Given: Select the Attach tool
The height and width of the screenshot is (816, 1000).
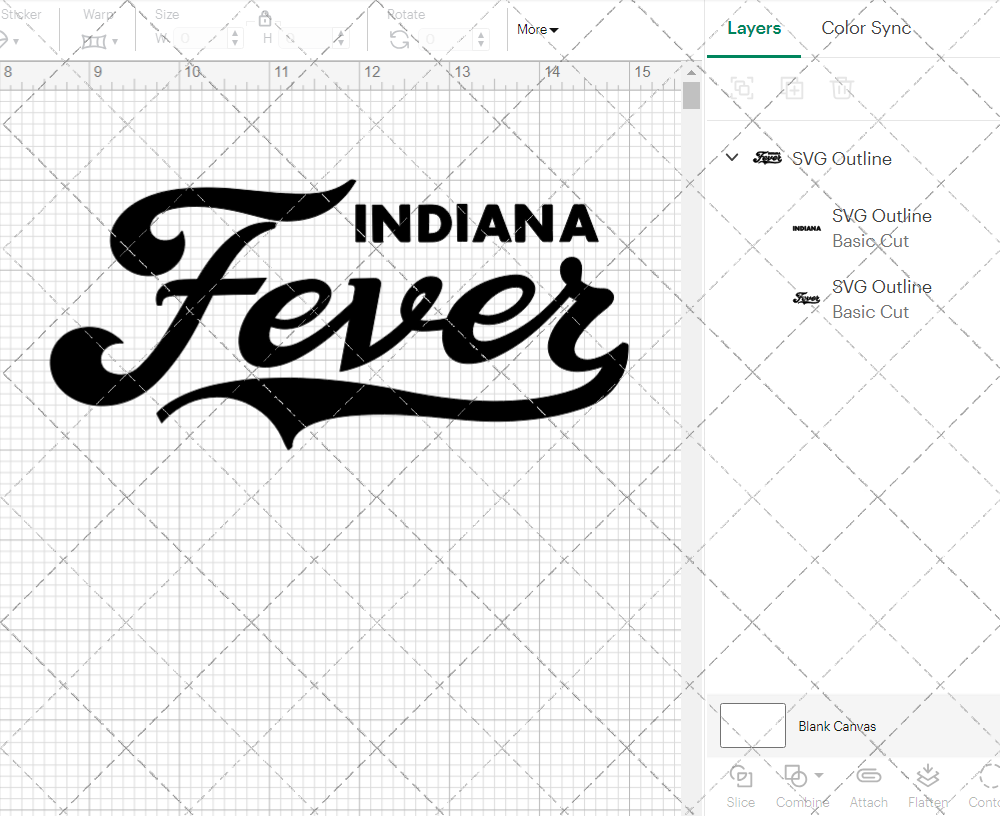Looking at the screenshot, I should click(x=868, y=786).
